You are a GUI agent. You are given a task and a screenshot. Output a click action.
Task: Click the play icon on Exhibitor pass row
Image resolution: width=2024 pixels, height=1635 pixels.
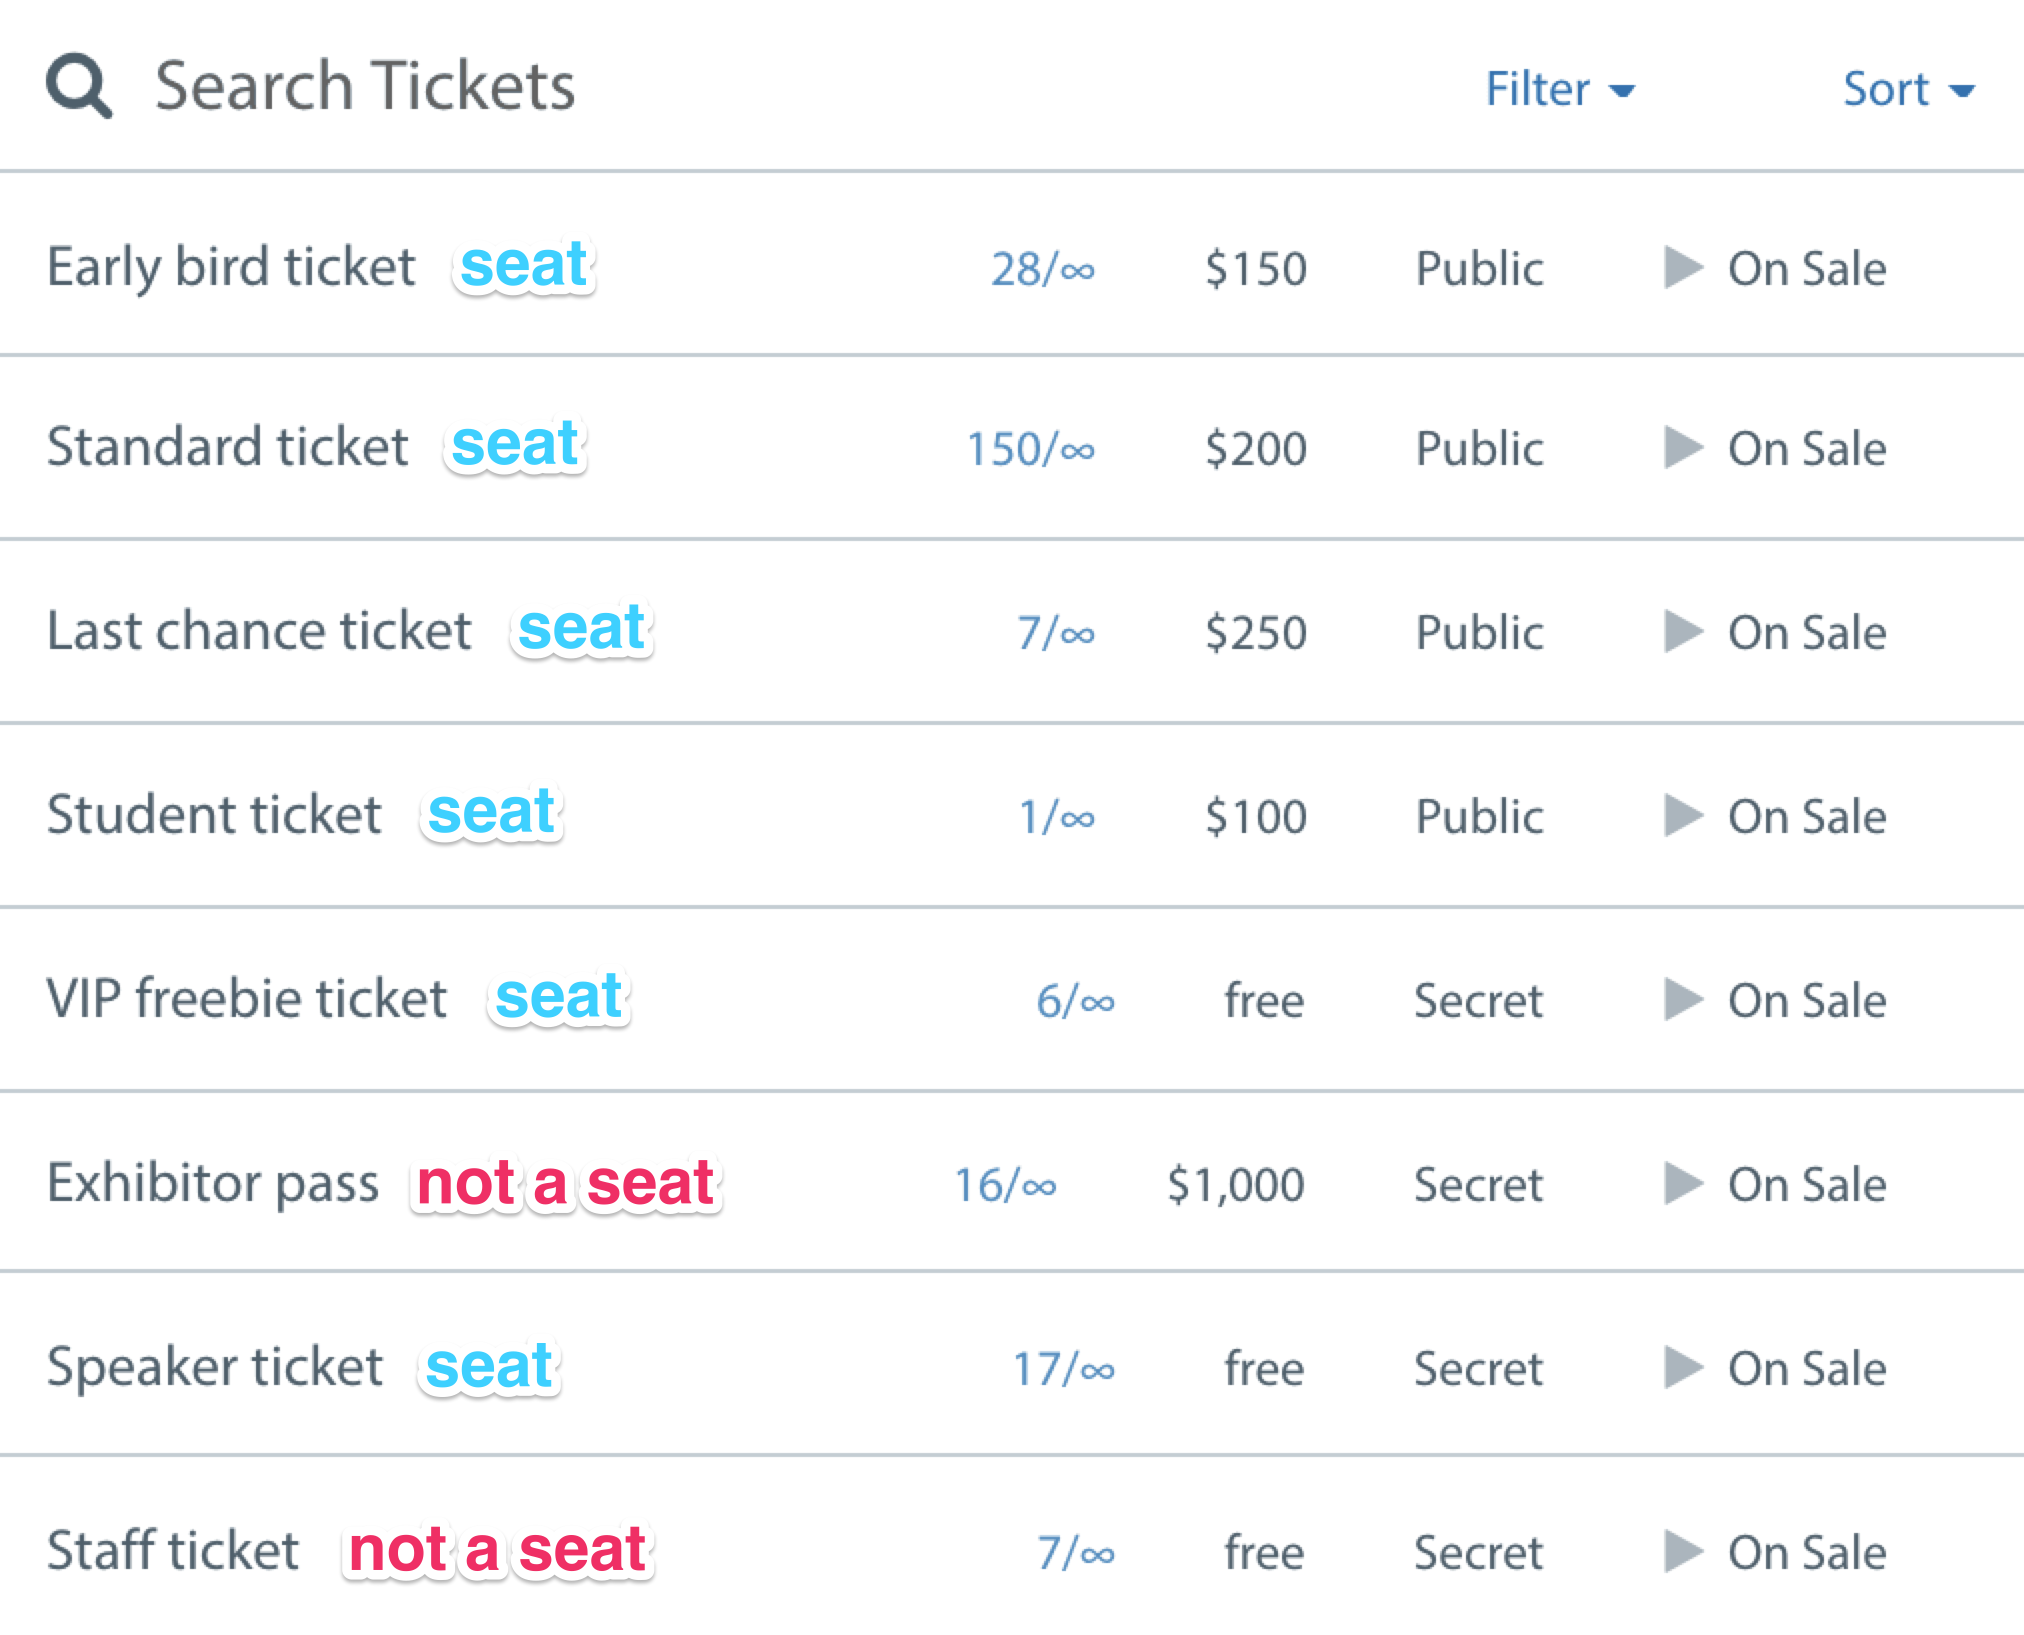(x=1683, y=1183)
